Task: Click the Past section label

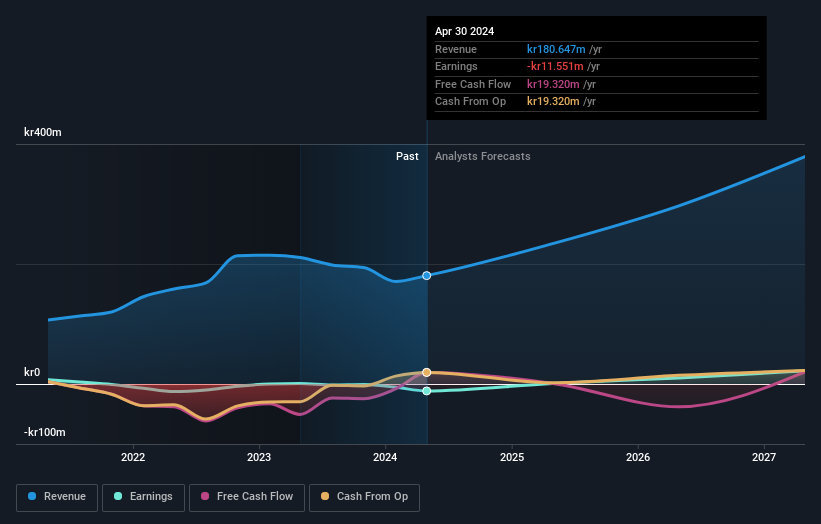Action: [407, 157]
